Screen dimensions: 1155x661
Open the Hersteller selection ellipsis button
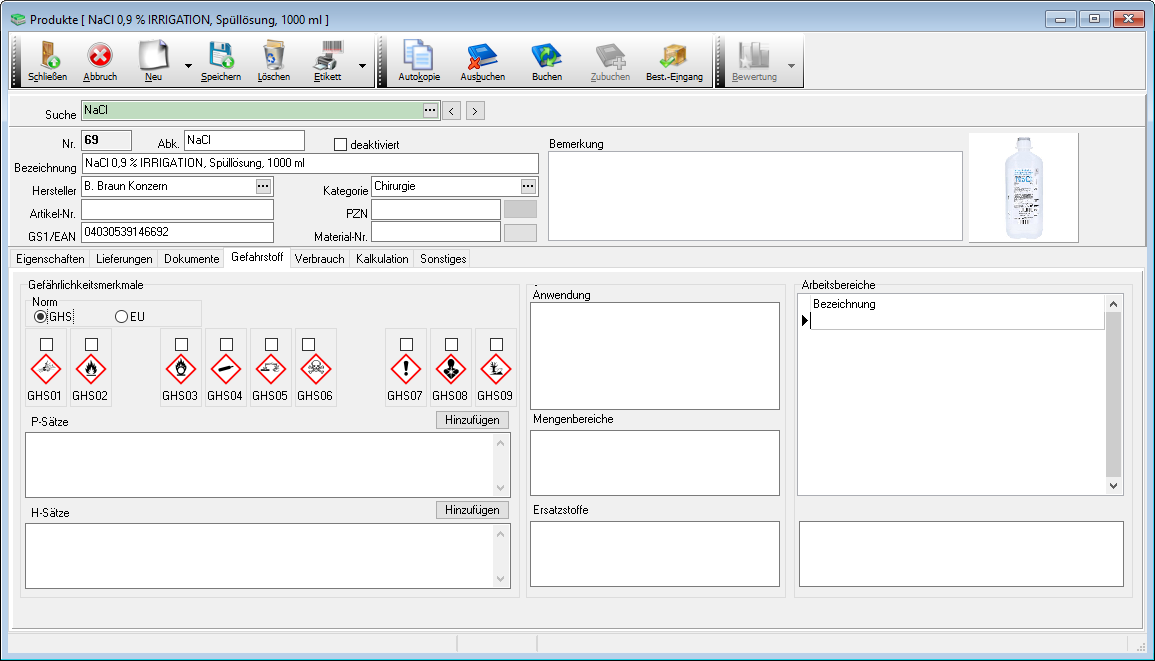(263, 186)
